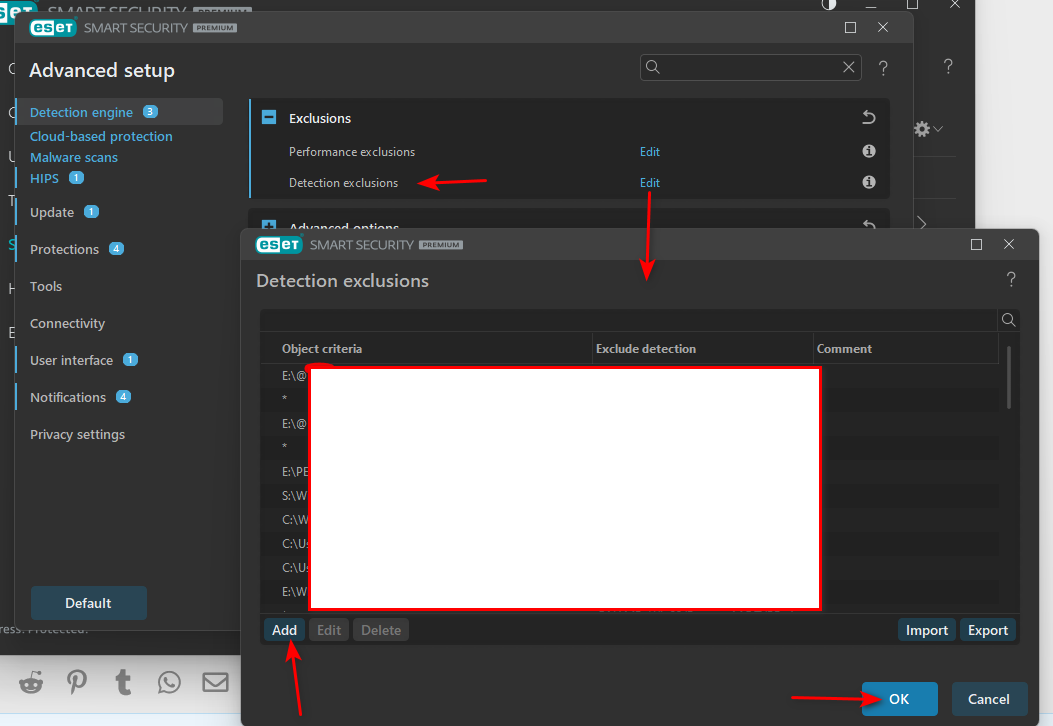Share page on Reddit

31,682
